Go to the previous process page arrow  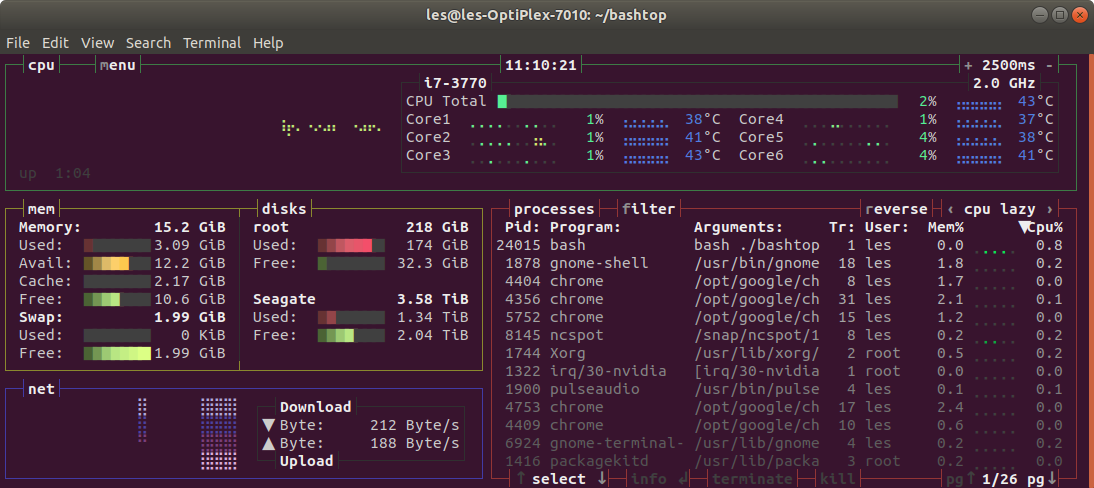tap(970, 480)
